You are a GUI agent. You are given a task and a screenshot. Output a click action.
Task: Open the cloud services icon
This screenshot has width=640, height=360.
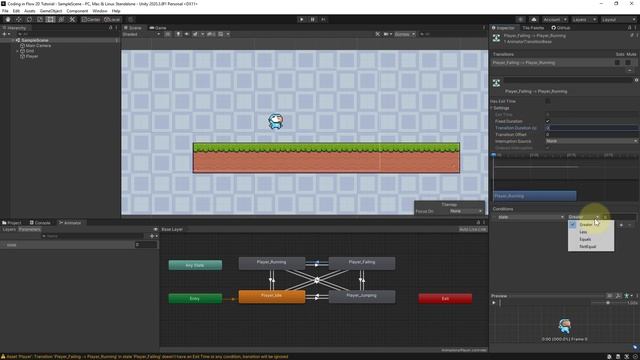534,20
